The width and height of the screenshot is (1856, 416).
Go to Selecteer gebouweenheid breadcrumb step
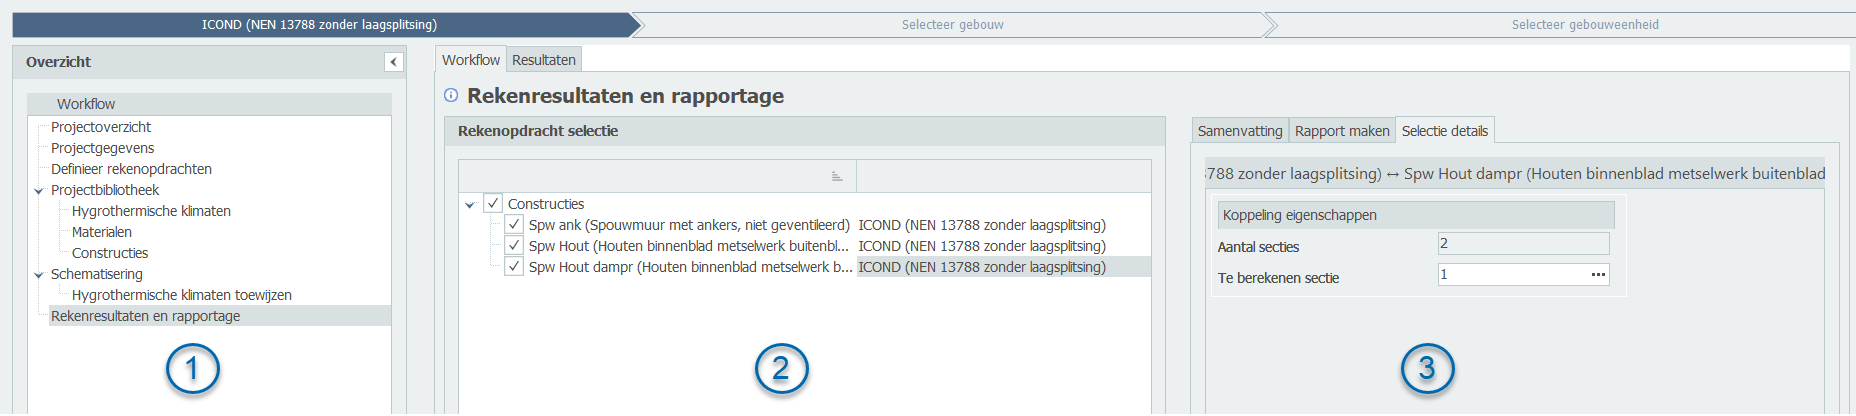point(1584,25)
